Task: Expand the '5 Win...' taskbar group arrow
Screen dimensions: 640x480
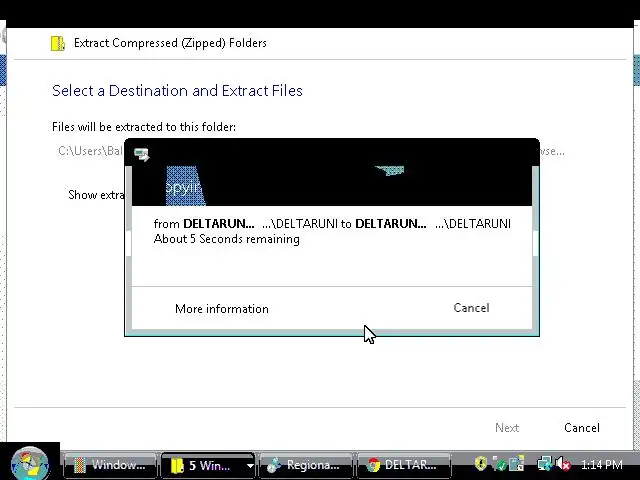Action: 249,465
